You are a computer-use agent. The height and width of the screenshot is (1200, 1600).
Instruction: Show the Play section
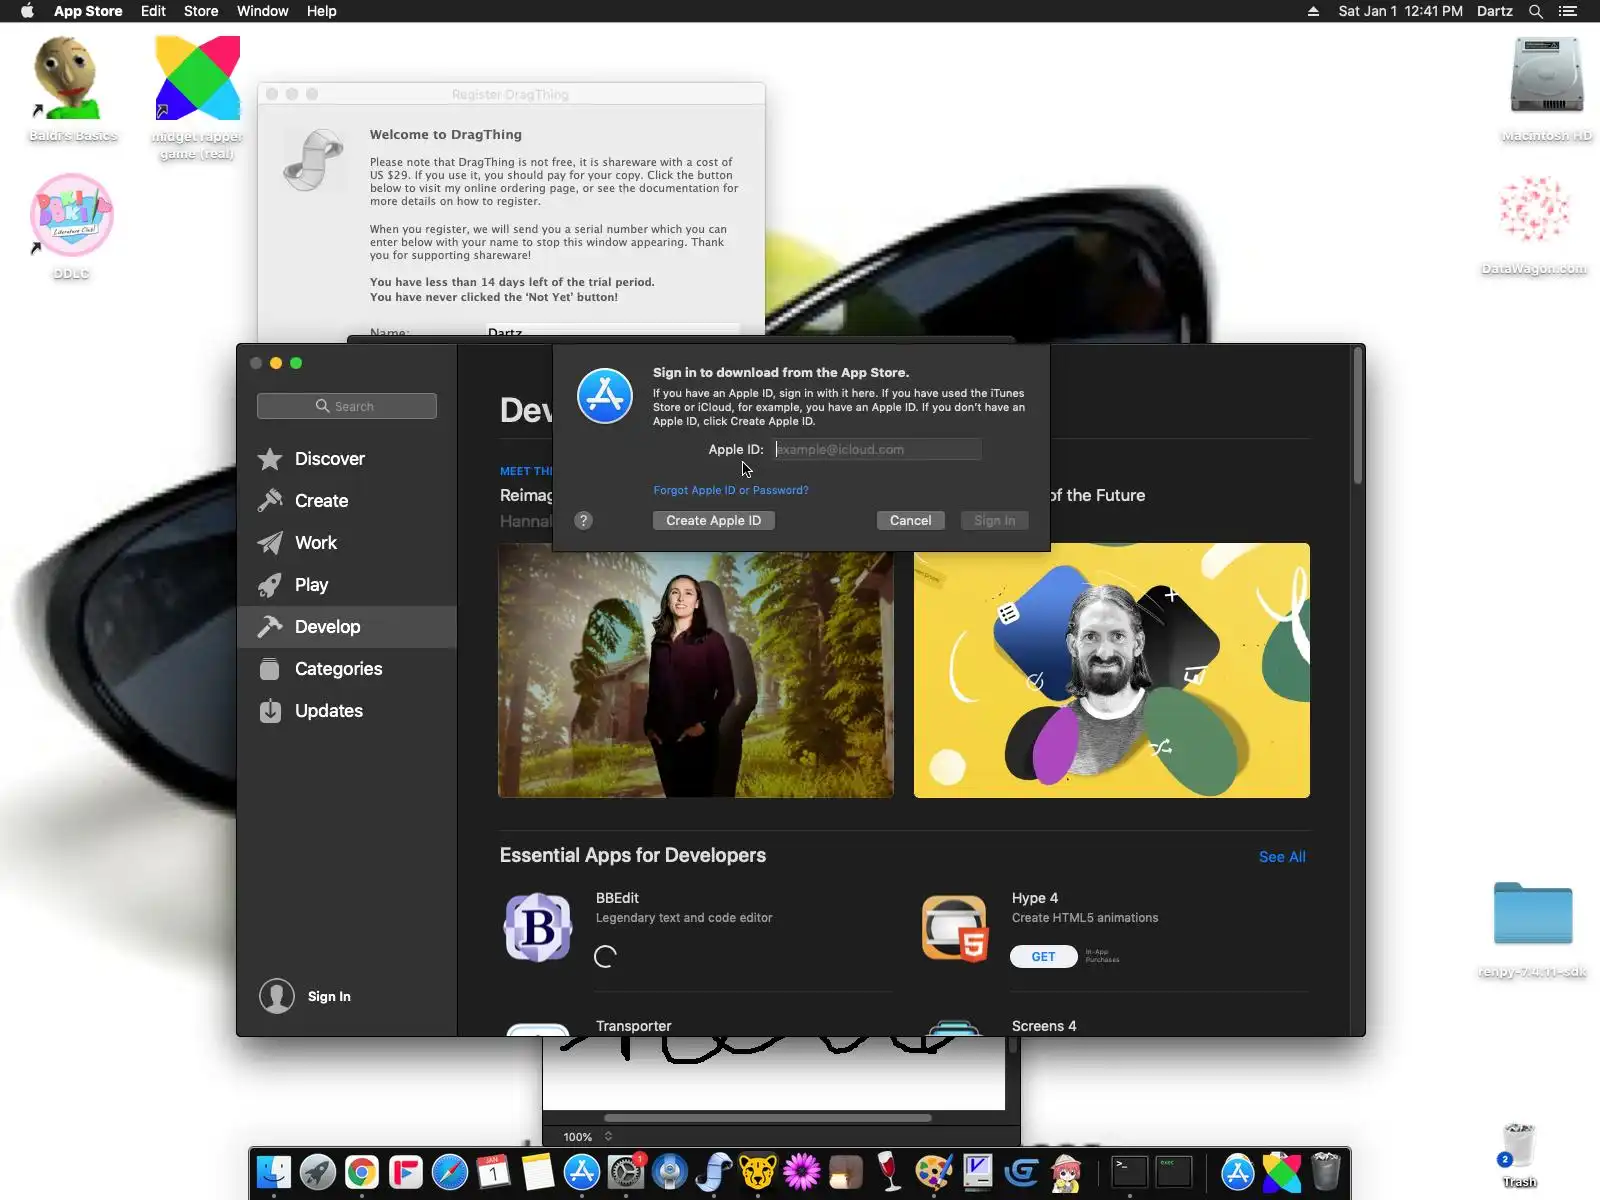click(347, 585)
